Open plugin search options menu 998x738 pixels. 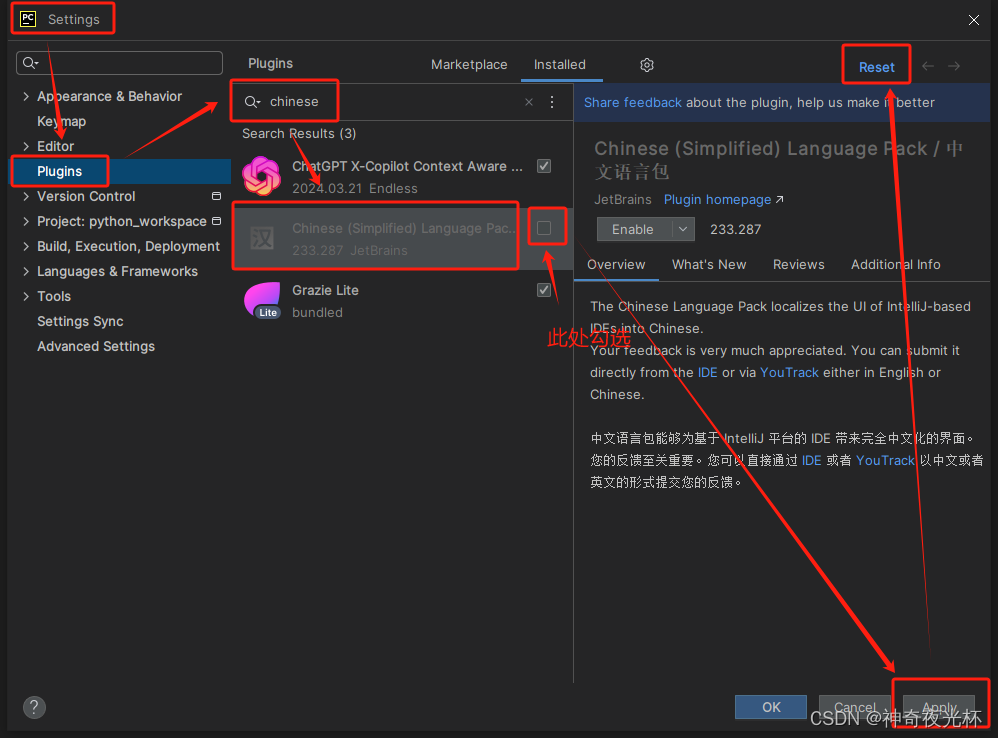click(552, 102)
